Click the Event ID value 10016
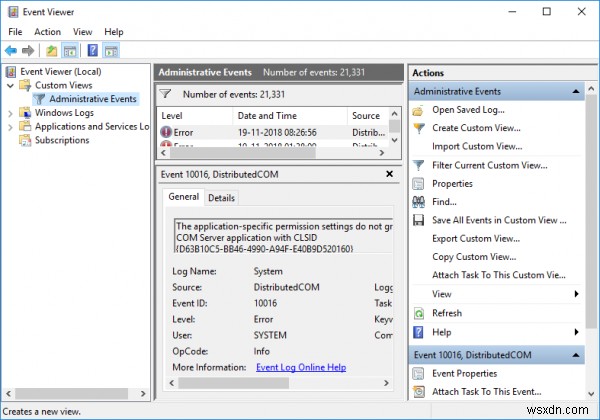 click(x=265, y=303)
